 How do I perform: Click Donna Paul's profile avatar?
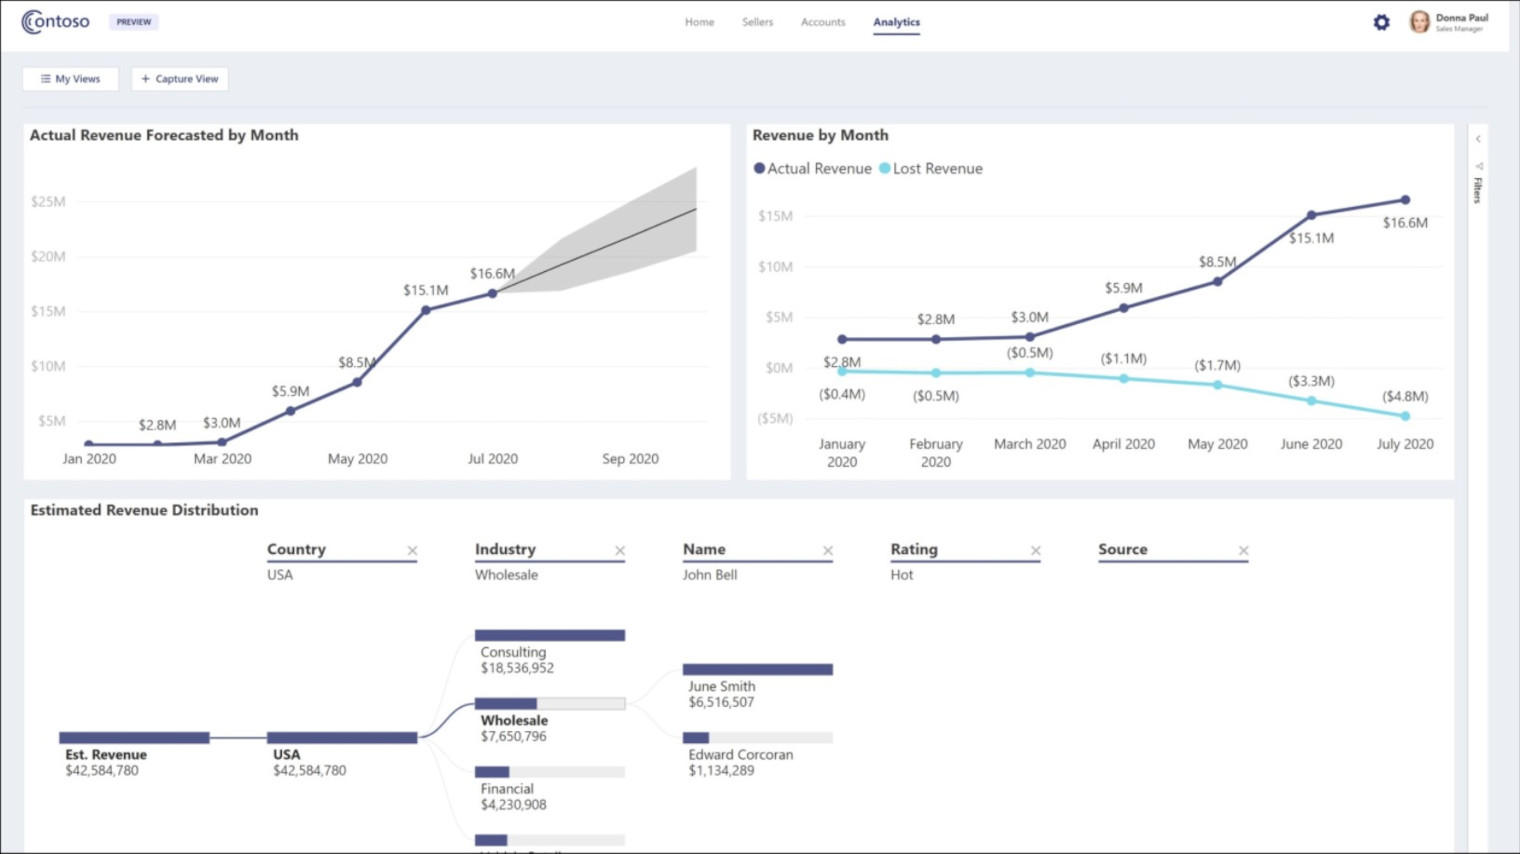(1418, 22)
